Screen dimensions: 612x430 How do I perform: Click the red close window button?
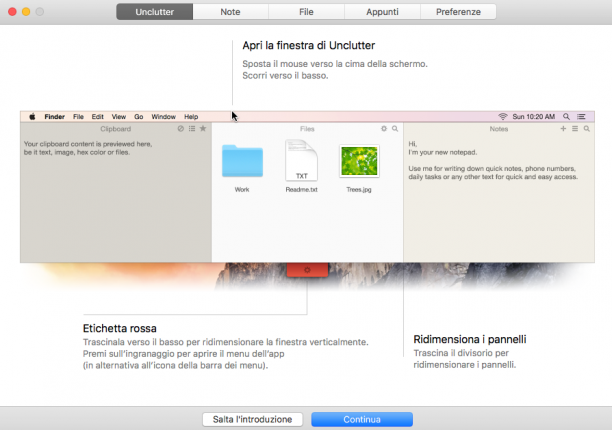tap(12, 12)
